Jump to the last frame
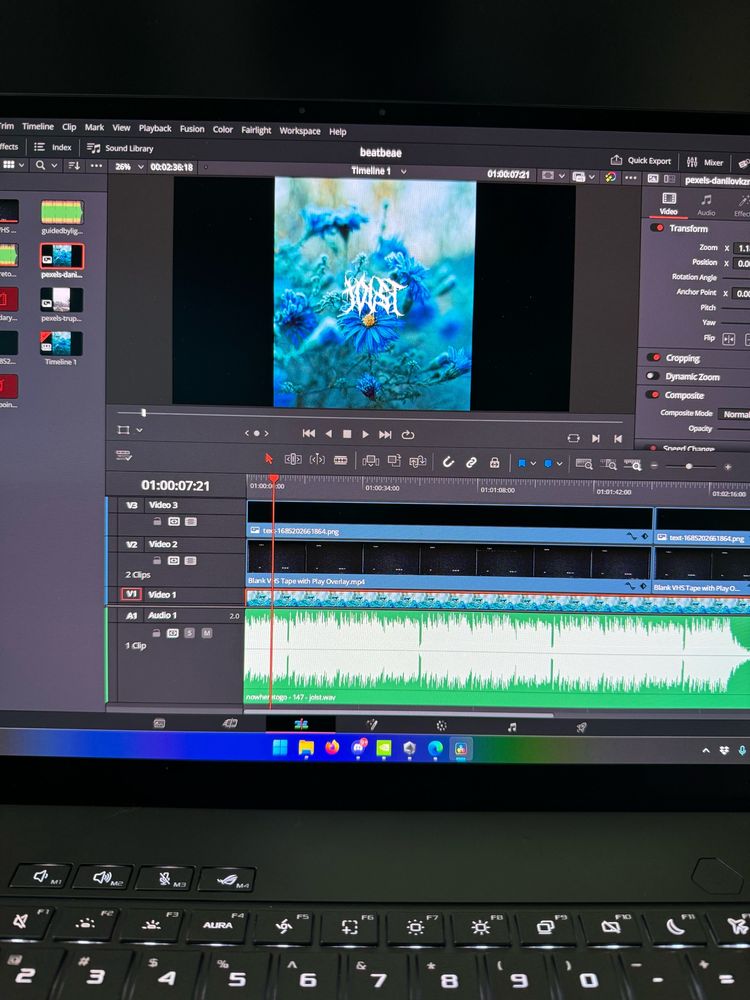This screenshot has width=750, height=1000. pos(385,434)
